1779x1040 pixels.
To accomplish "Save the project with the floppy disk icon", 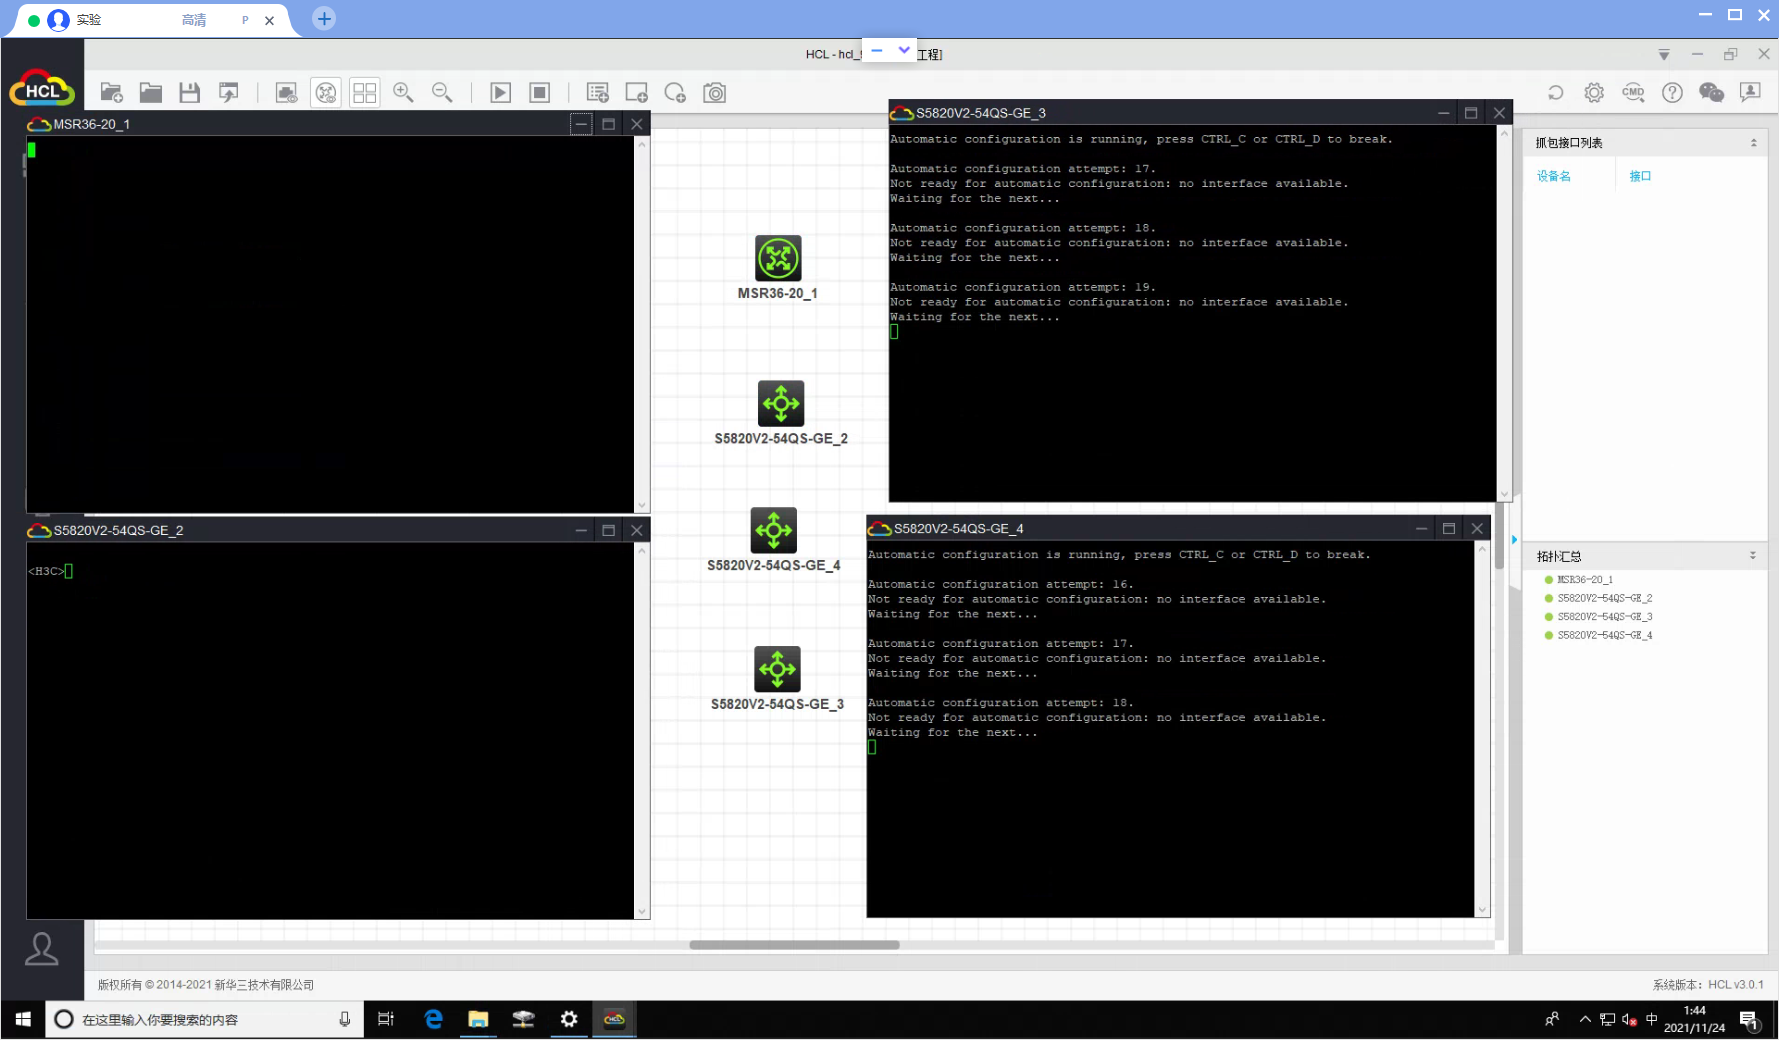I will (x=189, y=93).
